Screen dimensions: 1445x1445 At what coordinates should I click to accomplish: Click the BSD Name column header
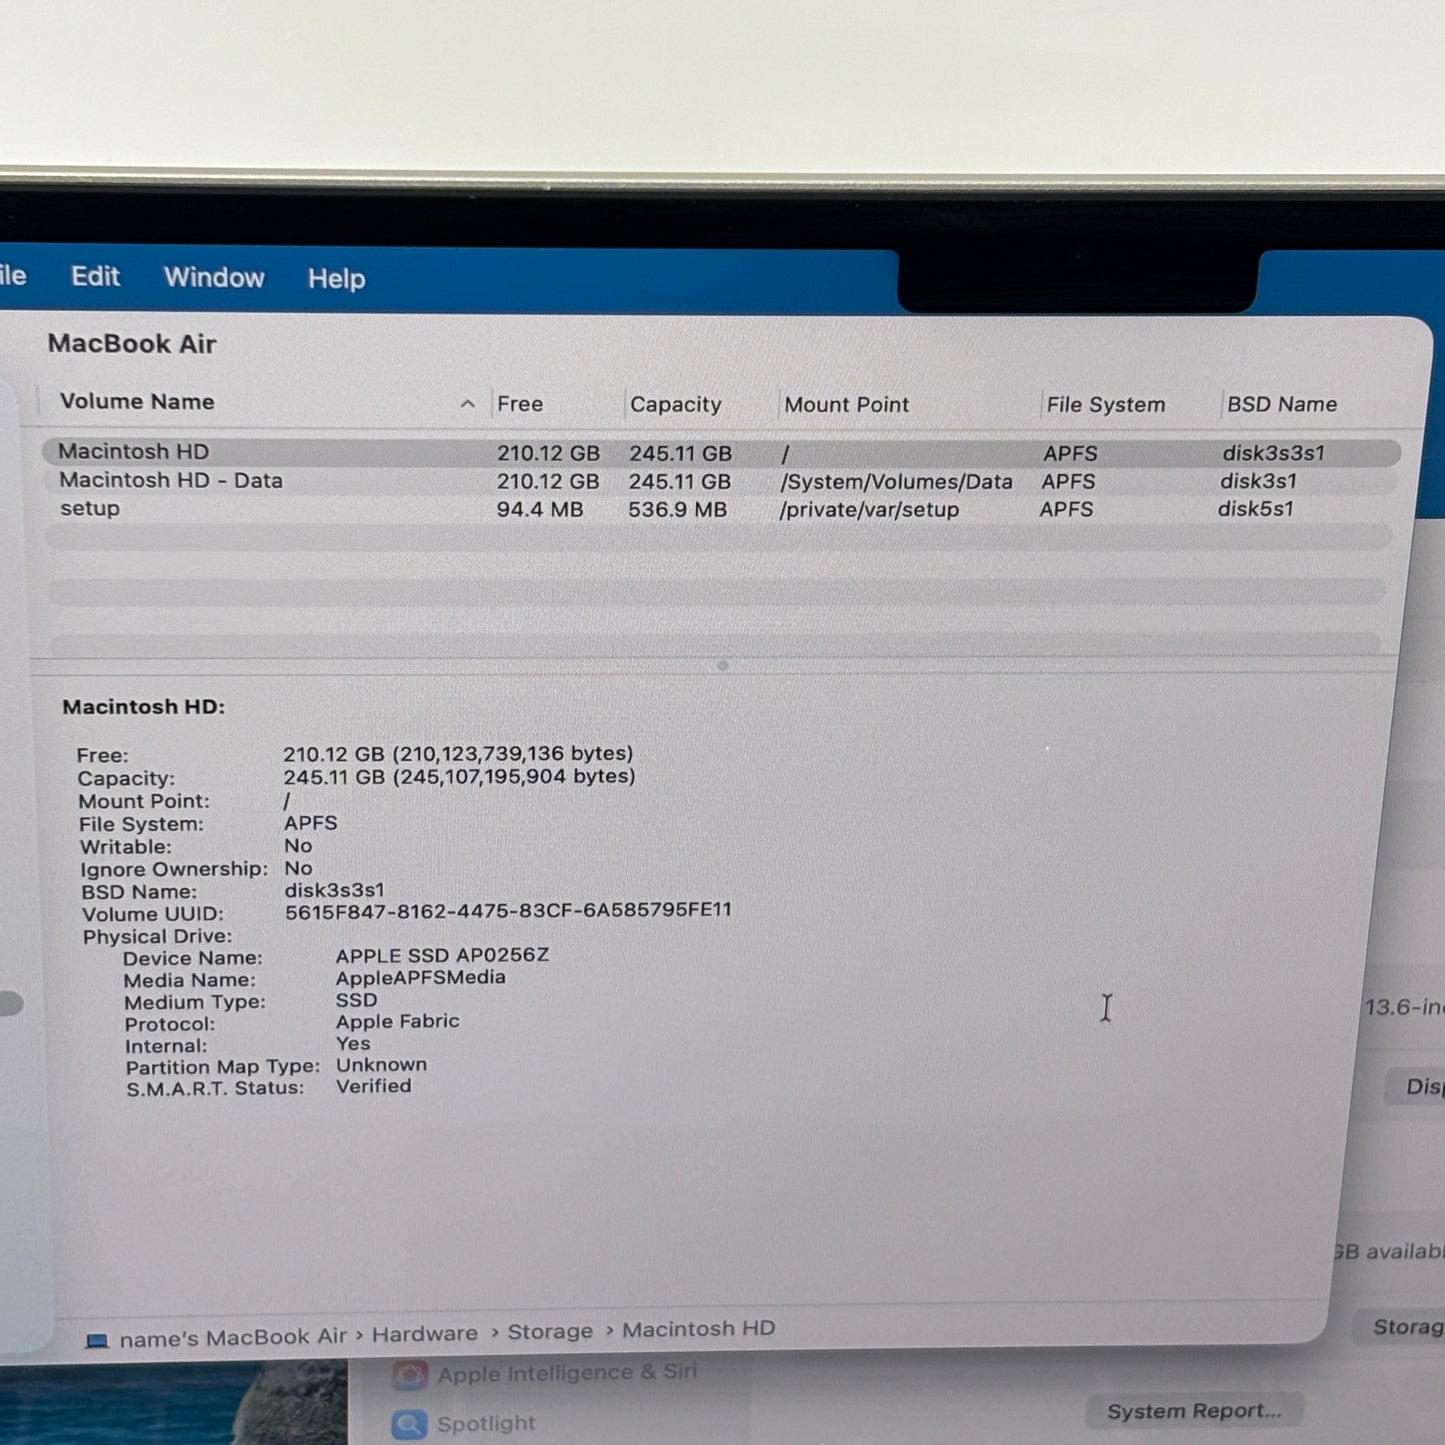coord(1282,404)
